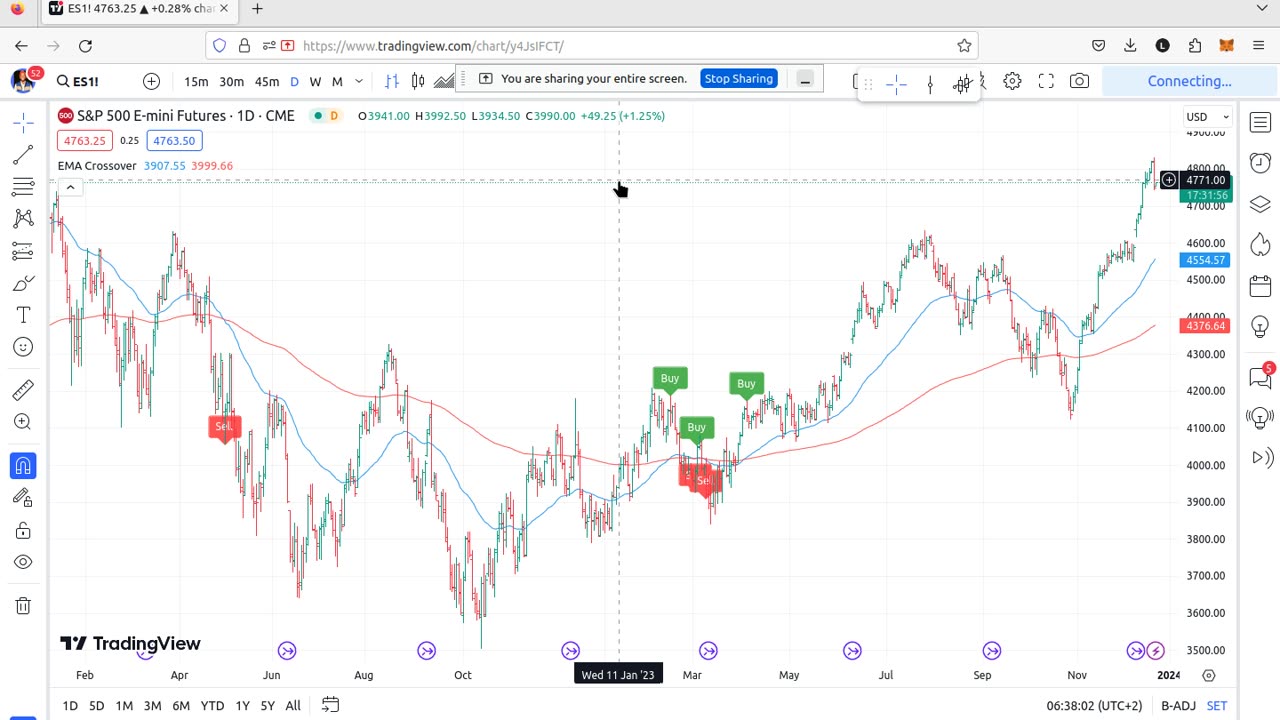Activate the zoom in tool
This screenshot has height=720, width=1280.
tap(24, 422)
